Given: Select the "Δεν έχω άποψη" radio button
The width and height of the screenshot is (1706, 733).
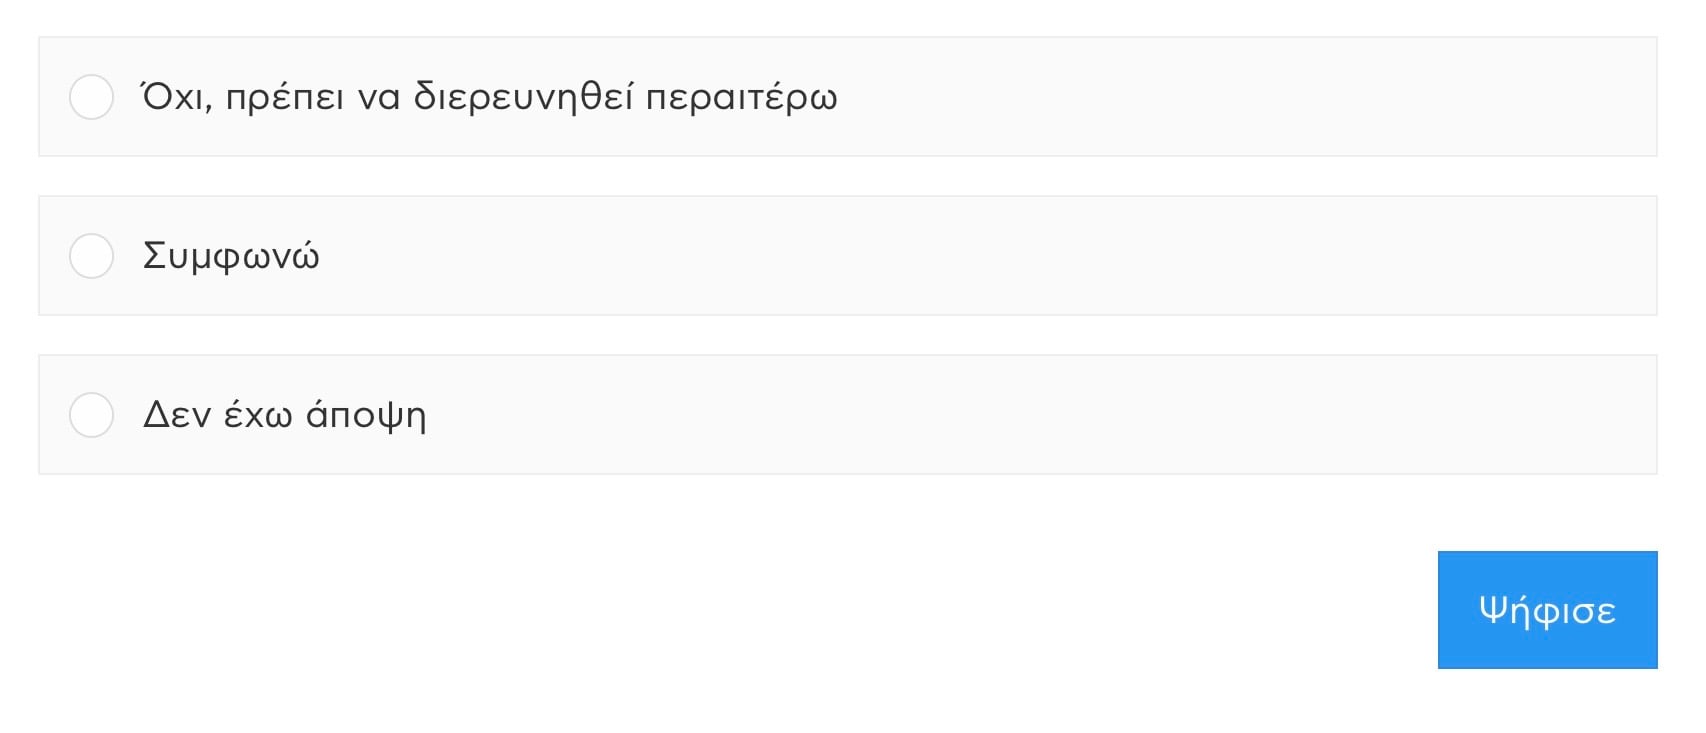Looking at the screenshot, I should (x=91, y=415).
